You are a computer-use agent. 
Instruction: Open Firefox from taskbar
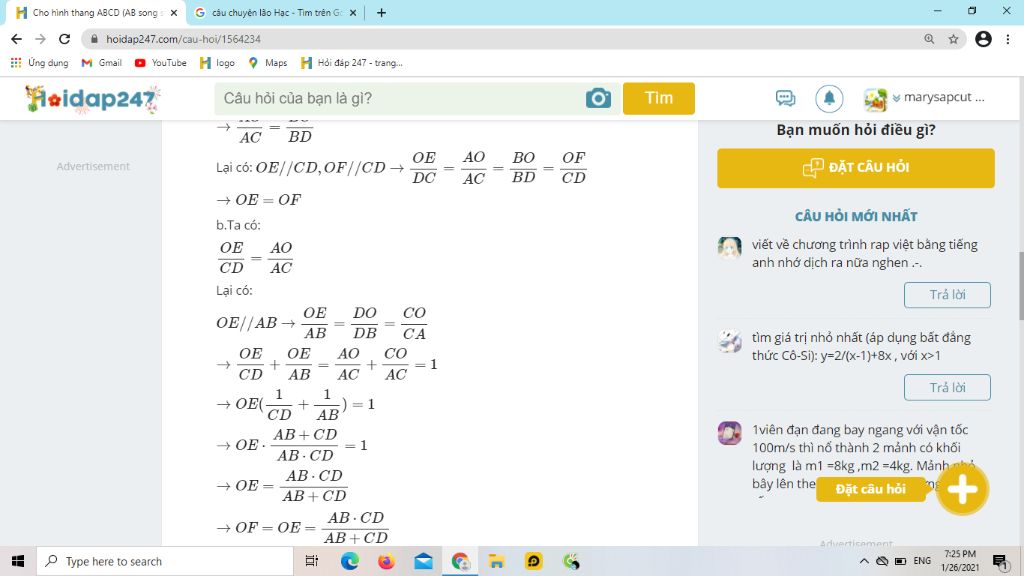coord(387,561)
